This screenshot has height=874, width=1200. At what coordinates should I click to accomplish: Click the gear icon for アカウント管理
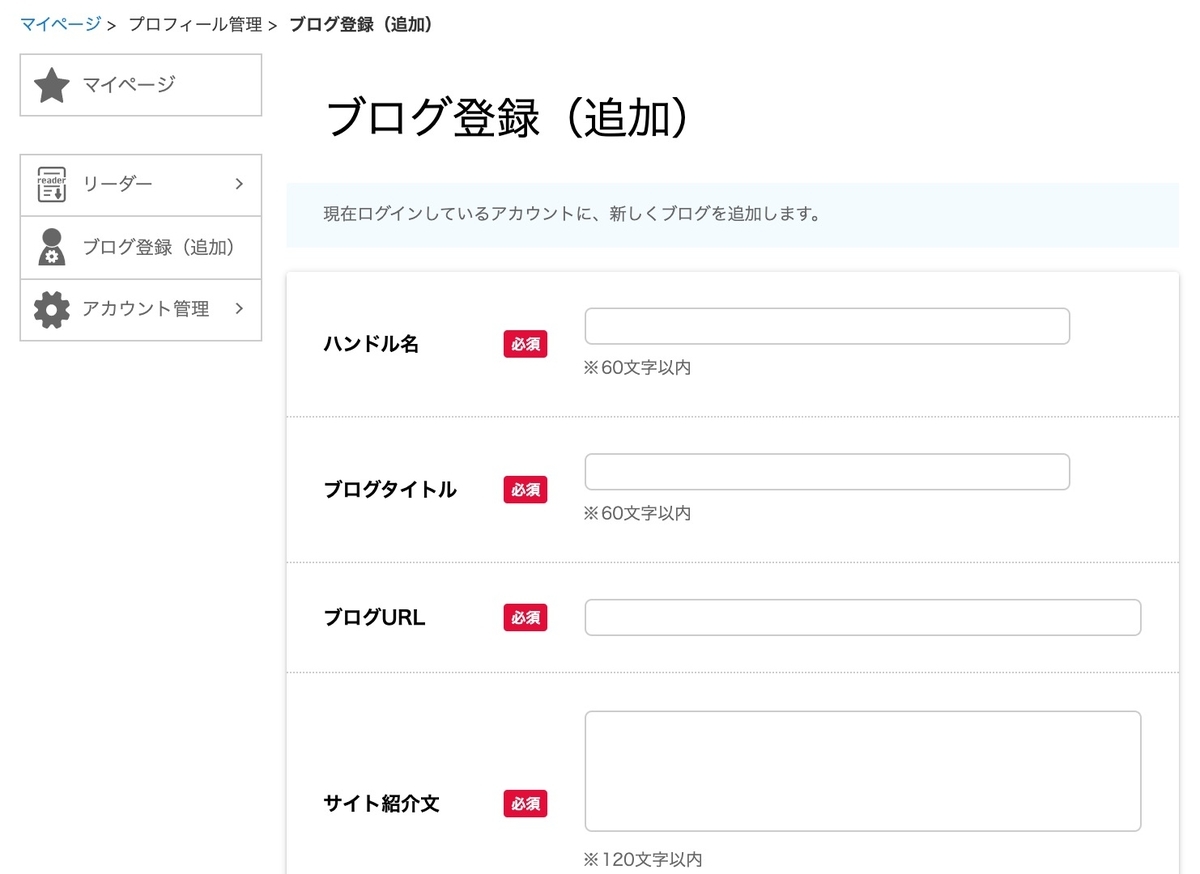pos(51,309)
